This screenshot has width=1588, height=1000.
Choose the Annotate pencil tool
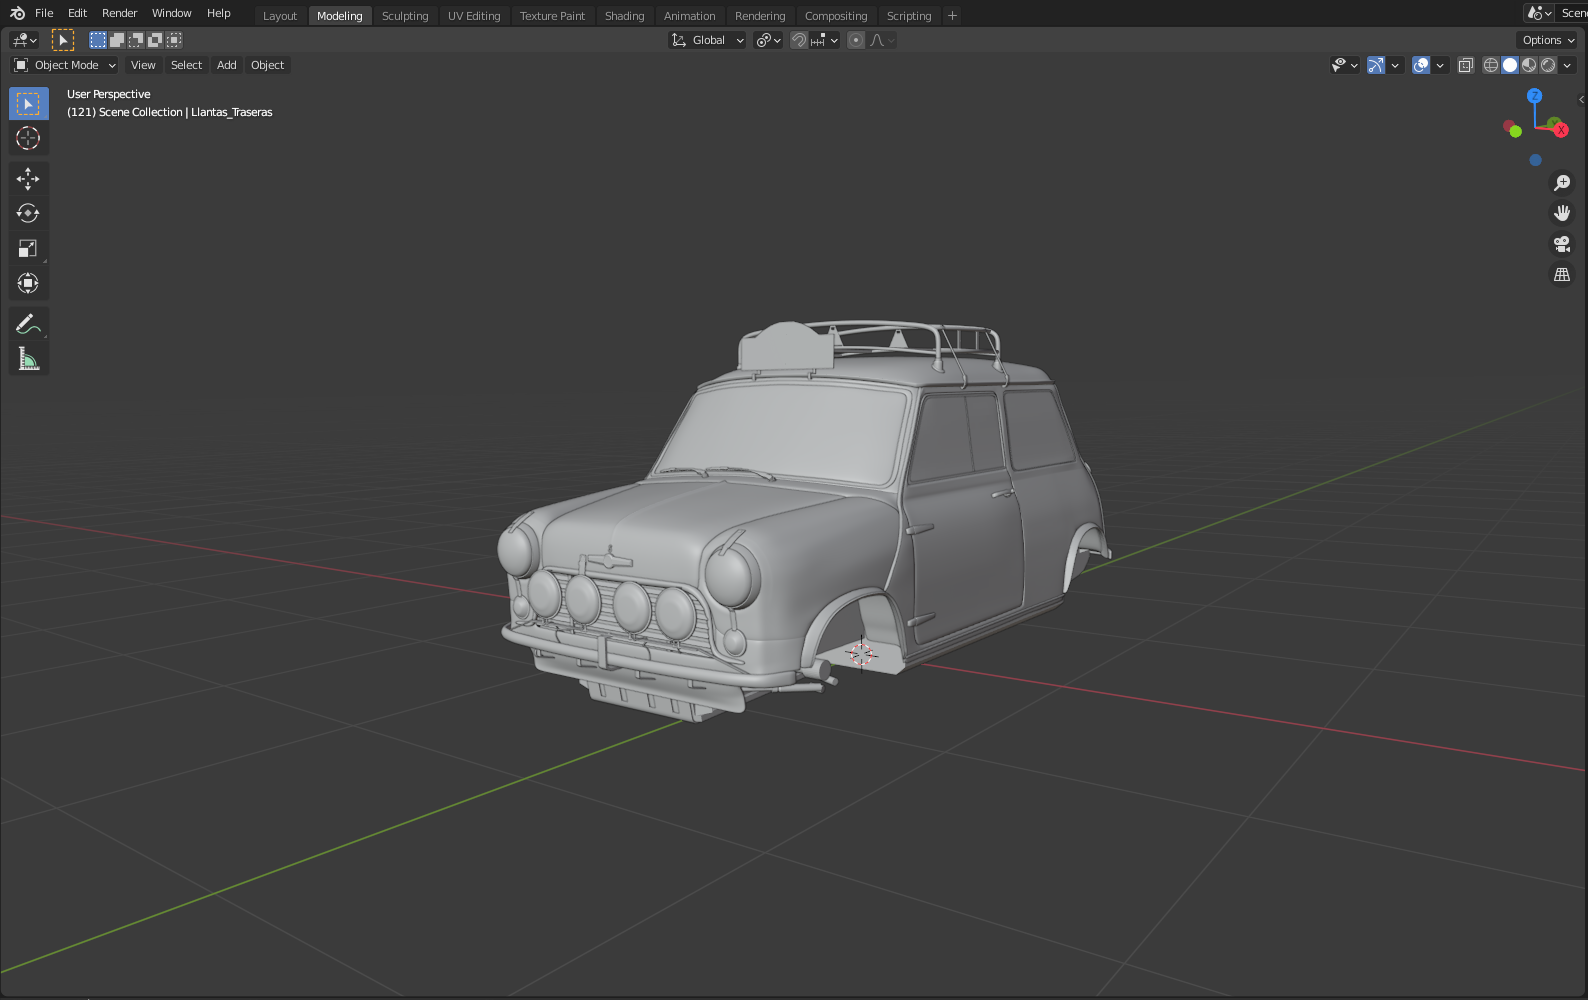tap(28, 324)
